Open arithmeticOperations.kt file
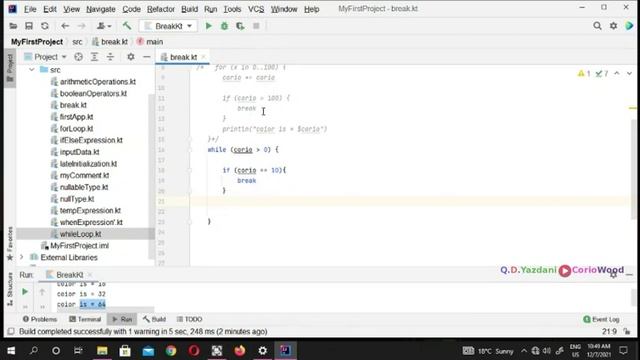The image size is (640, 360). pyautogui.click(x=98, y=82)
